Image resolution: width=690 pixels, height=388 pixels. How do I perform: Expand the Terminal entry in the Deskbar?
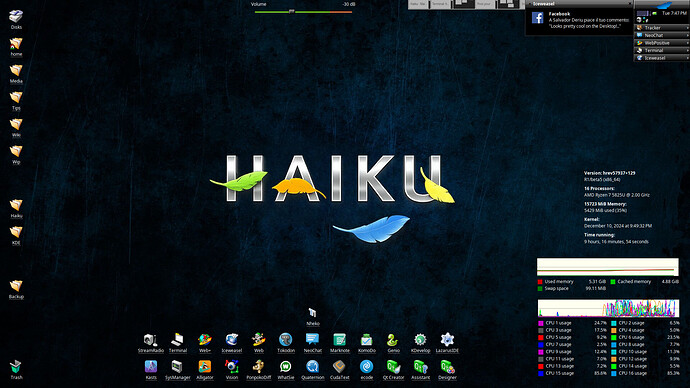pyautogui.click(x=661, y=50)
